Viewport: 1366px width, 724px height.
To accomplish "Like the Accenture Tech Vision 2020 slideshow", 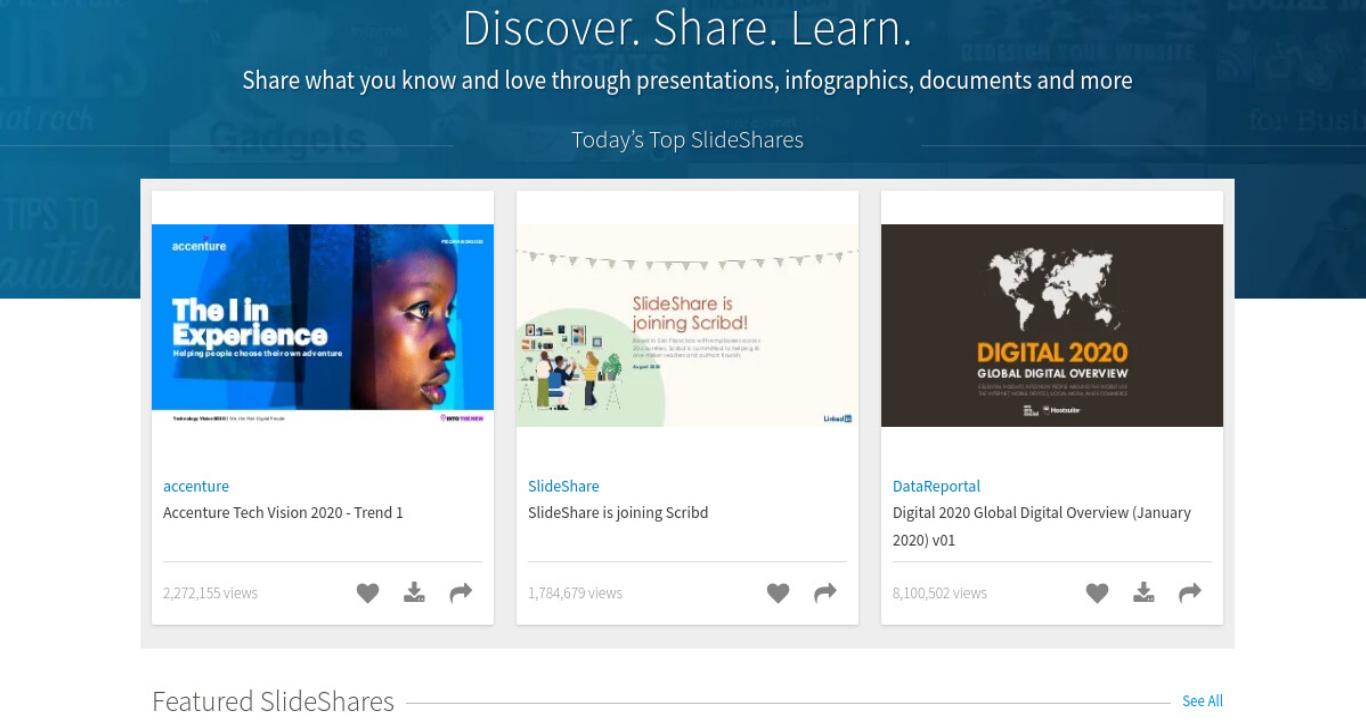I will (x=368, y=593).
